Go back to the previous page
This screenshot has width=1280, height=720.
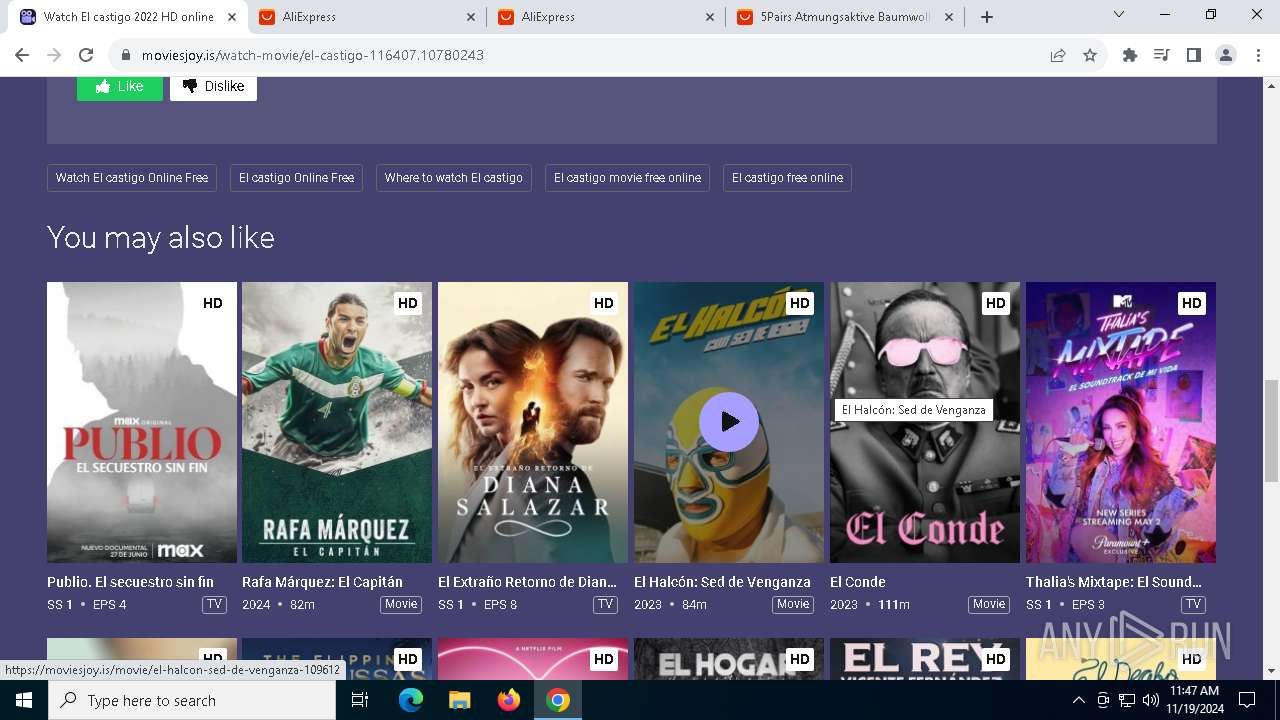pos(22,55)
